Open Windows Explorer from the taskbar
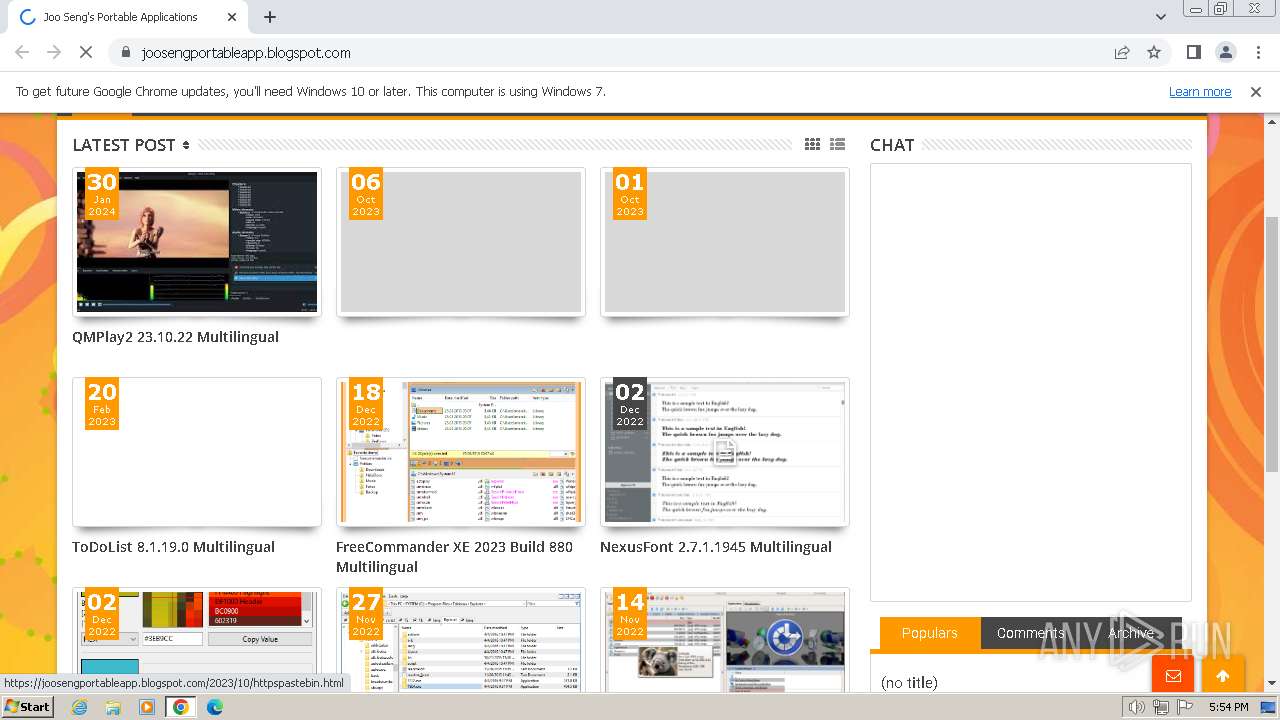 pyautogui.click(x=113, y=707)
